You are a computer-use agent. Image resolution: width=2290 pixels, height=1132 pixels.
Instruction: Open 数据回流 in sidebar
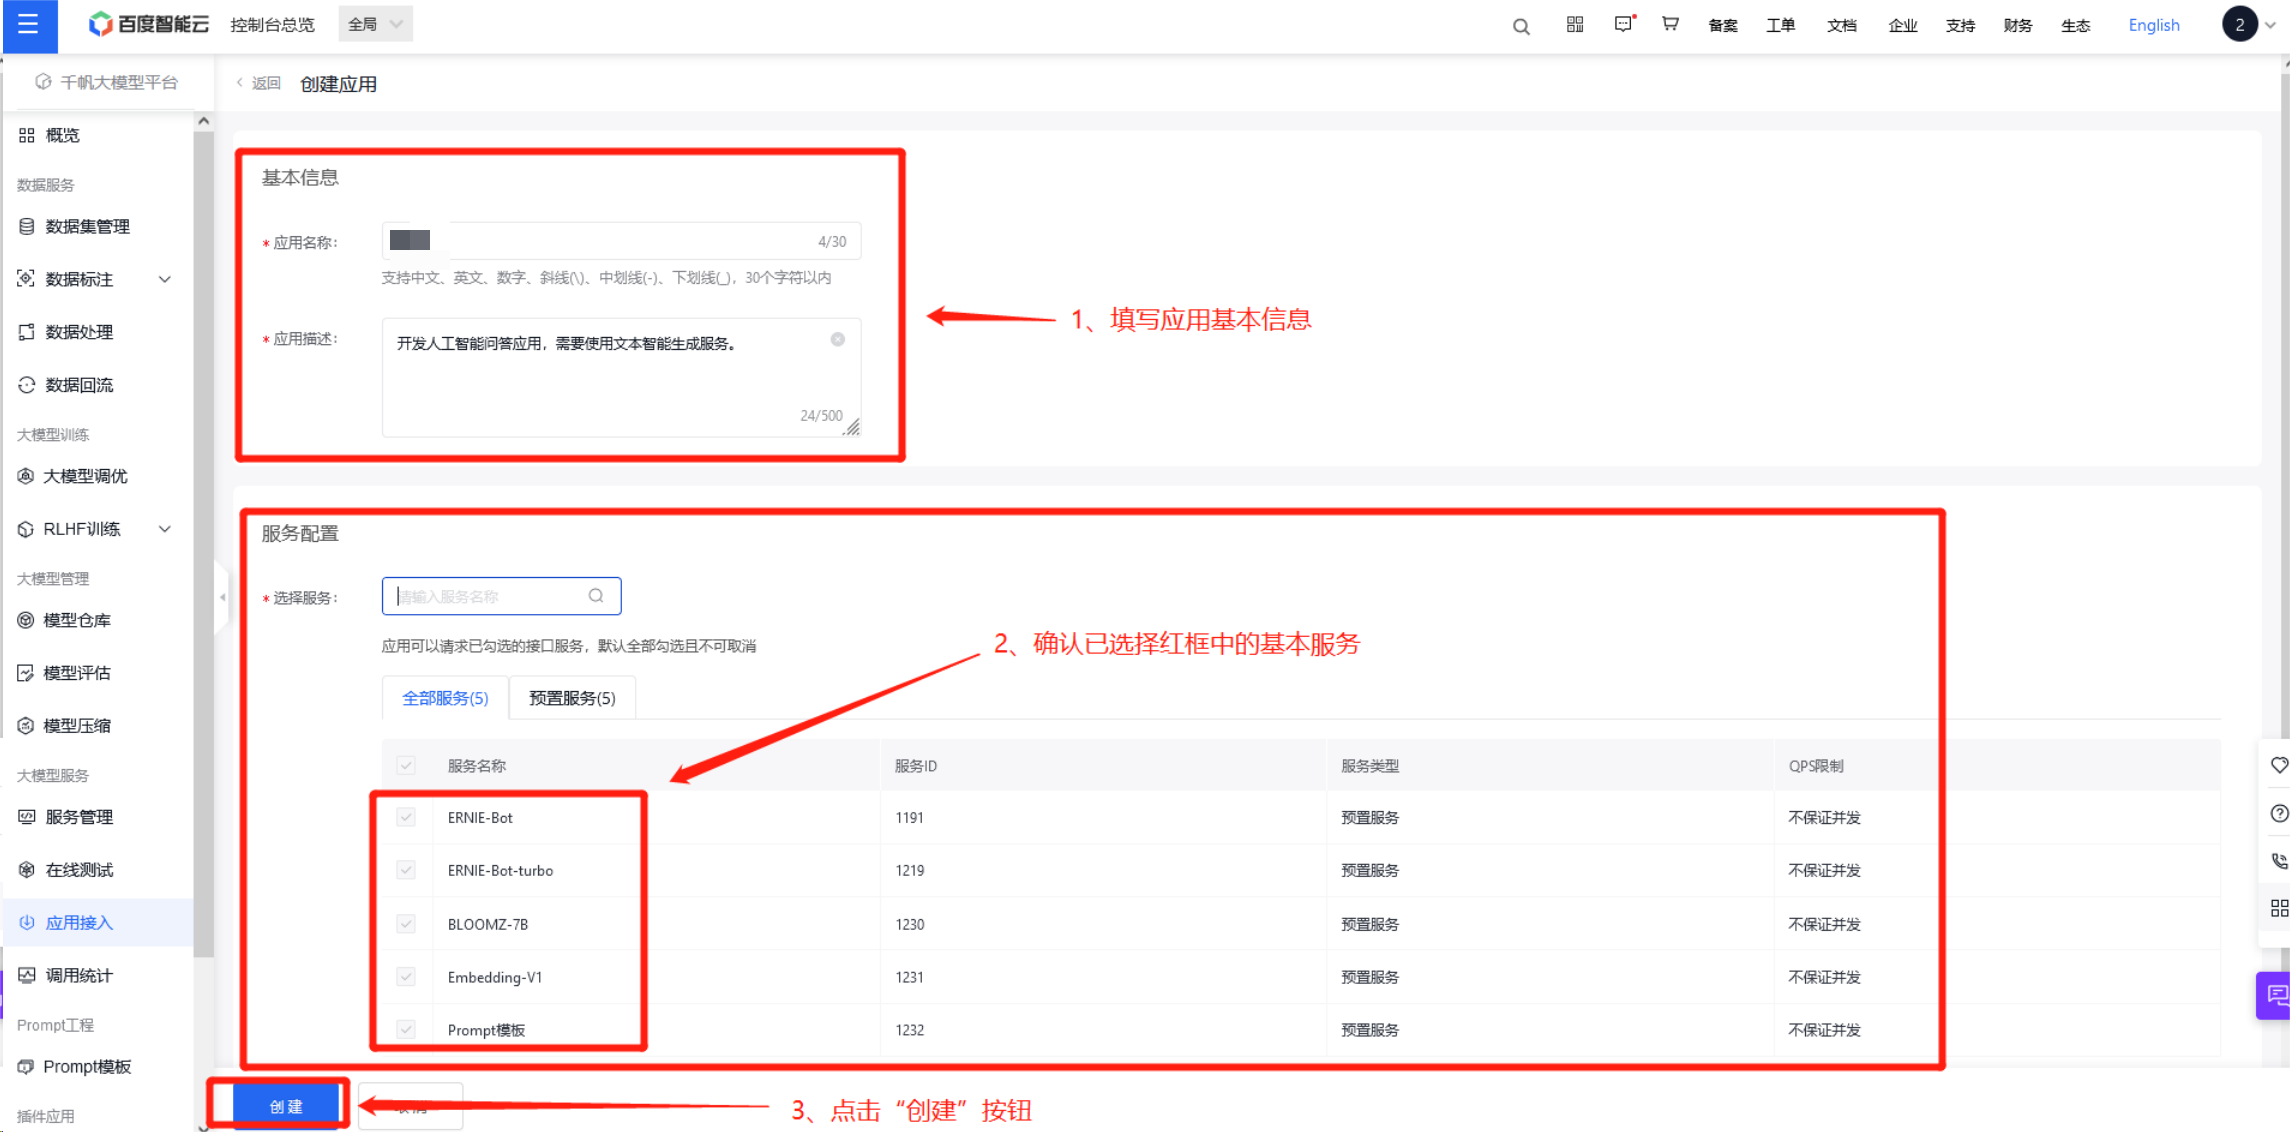pyautogui.click(x=79, y=385)
